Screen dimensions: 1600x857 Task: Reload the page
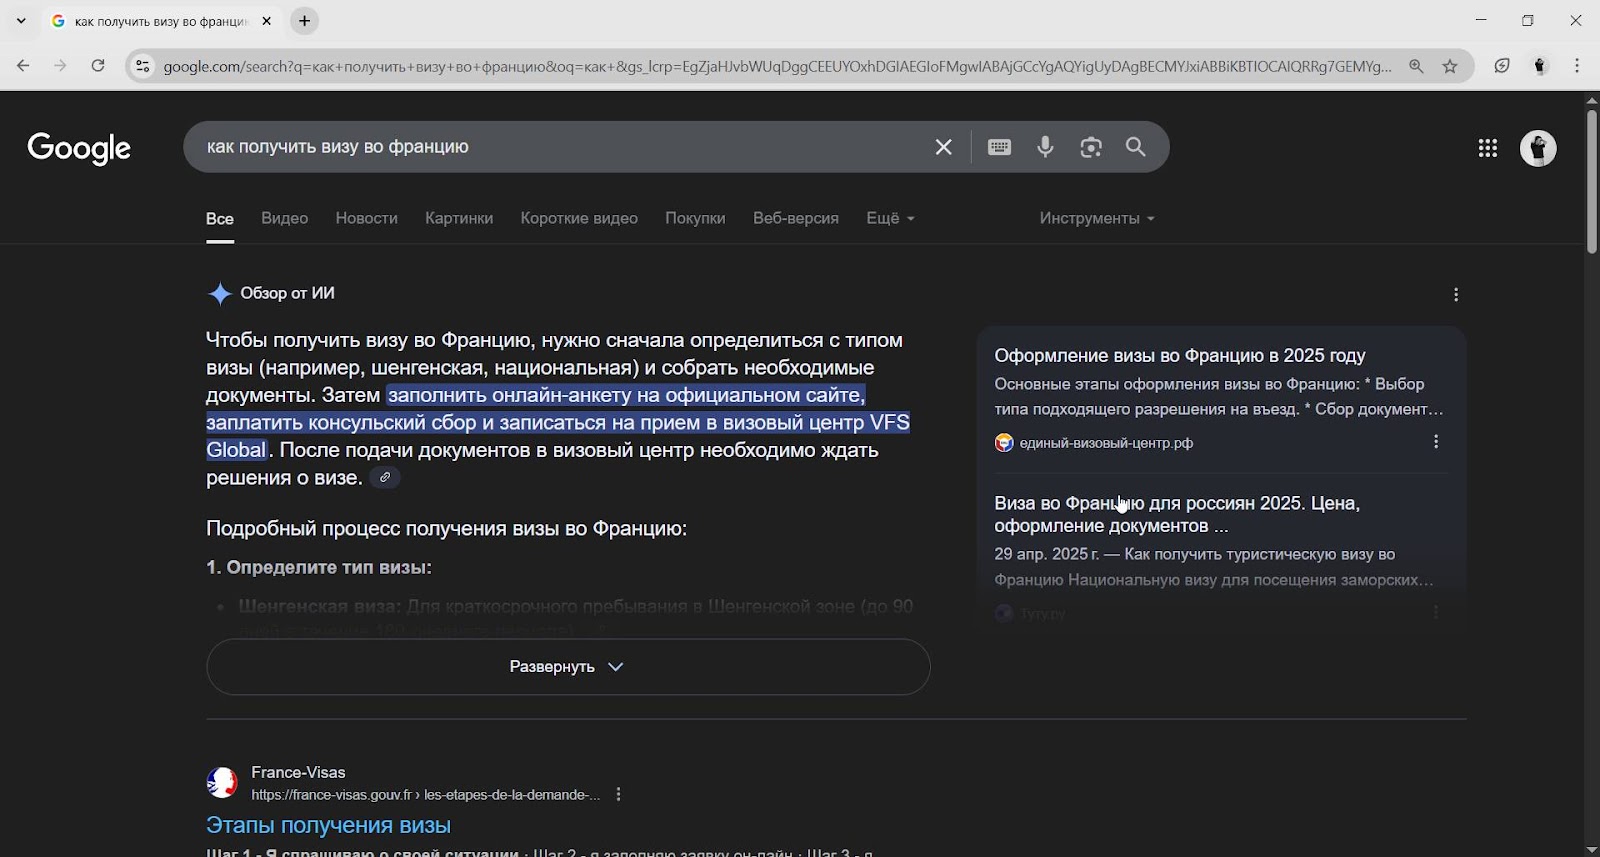point(98,66)
